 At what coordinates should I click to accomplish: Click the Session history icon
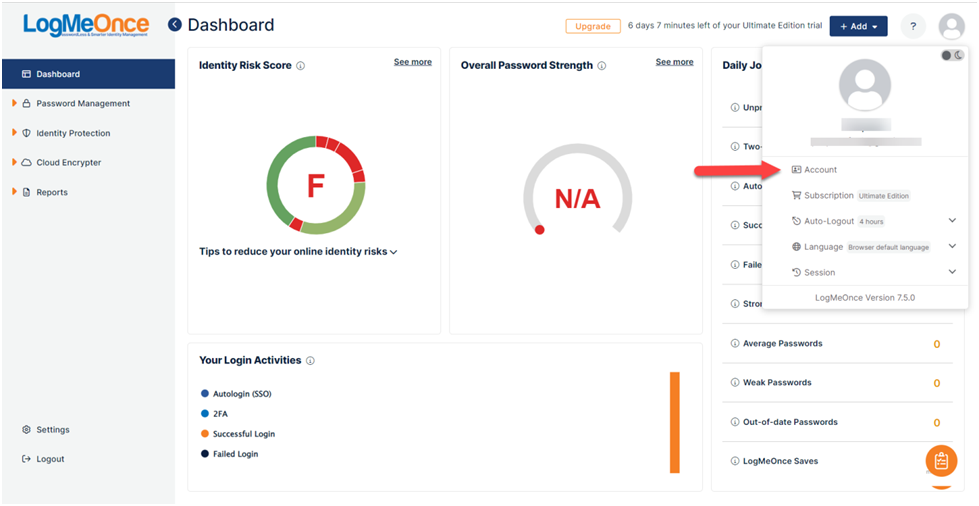click(796, 272)
